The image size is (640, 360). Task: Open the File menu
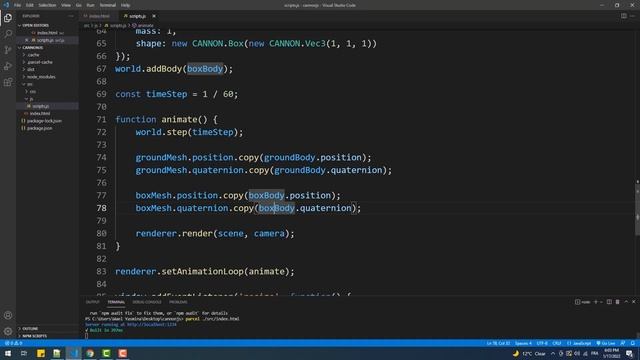coord(17,5)
